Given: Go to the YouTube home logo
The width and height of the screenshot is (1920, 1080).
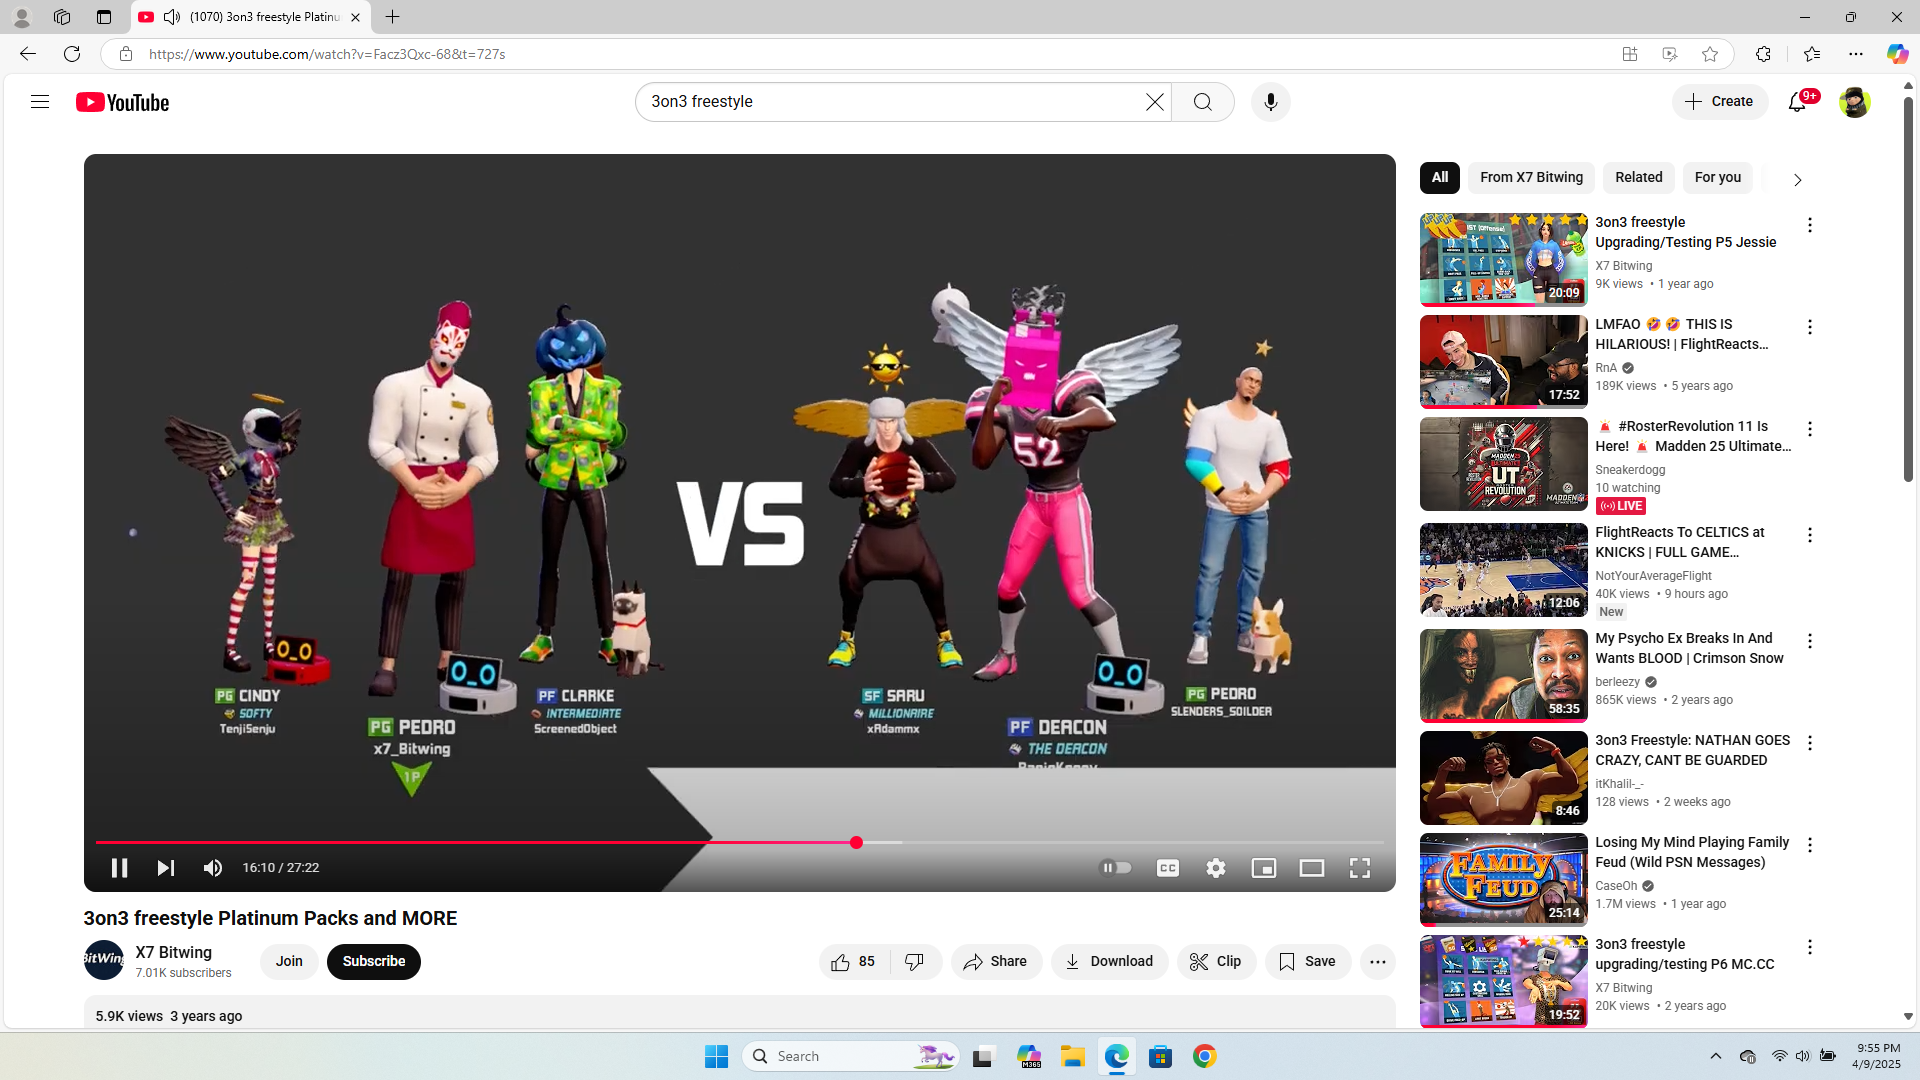Looking at the screenshot, I should tap(122, 102).
